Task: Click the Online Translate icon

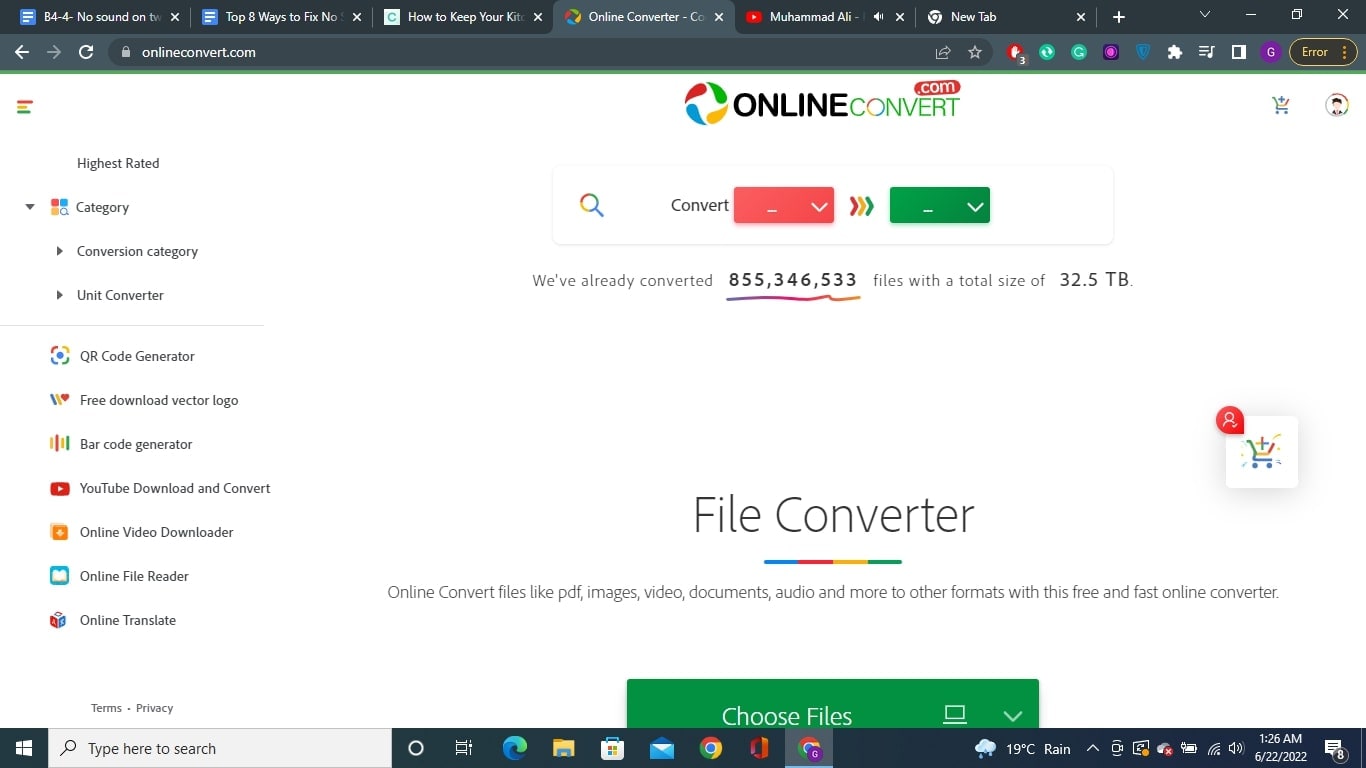Action: pyautogui.click(x=58, y=620)
